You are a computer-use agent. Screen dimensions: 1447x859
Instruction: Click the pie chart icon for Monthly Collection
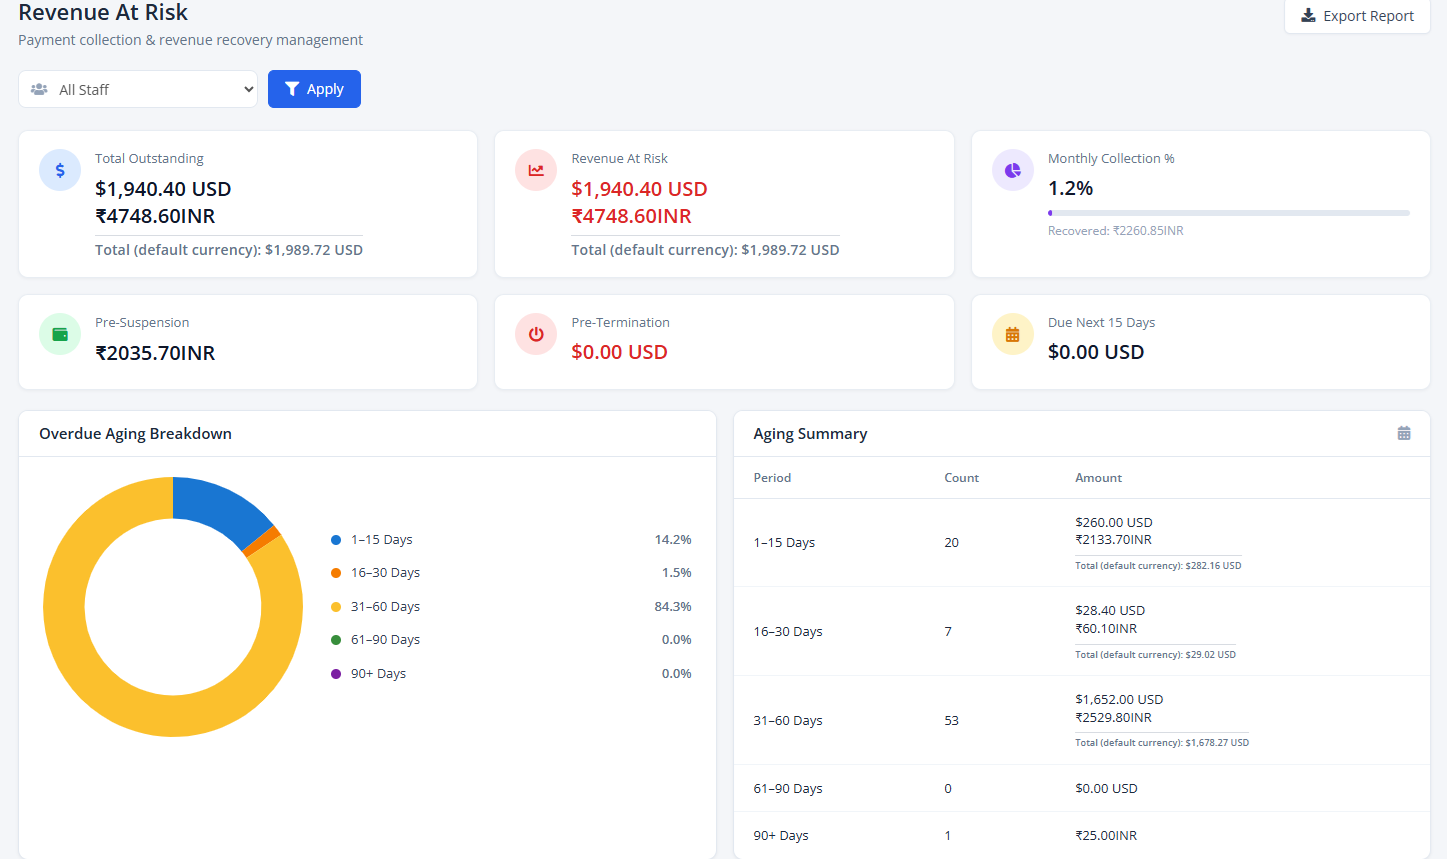click(1013, 171)
